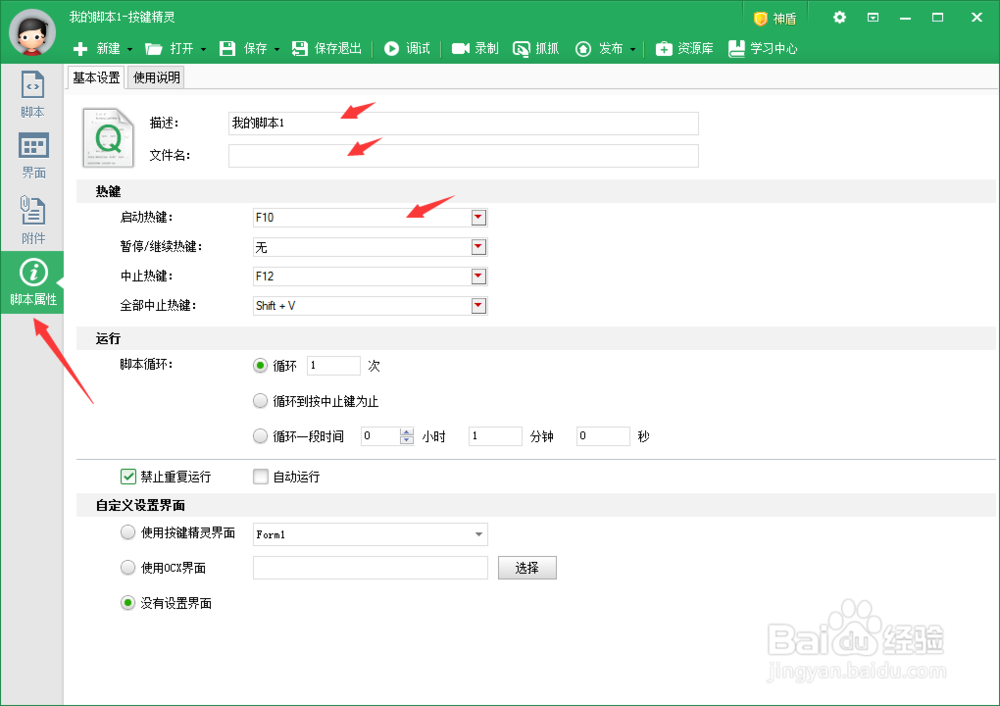This screenshot has width=1000, height=706.
Task: Click the 保存 save toolbar button
Action: coord(243,48)
